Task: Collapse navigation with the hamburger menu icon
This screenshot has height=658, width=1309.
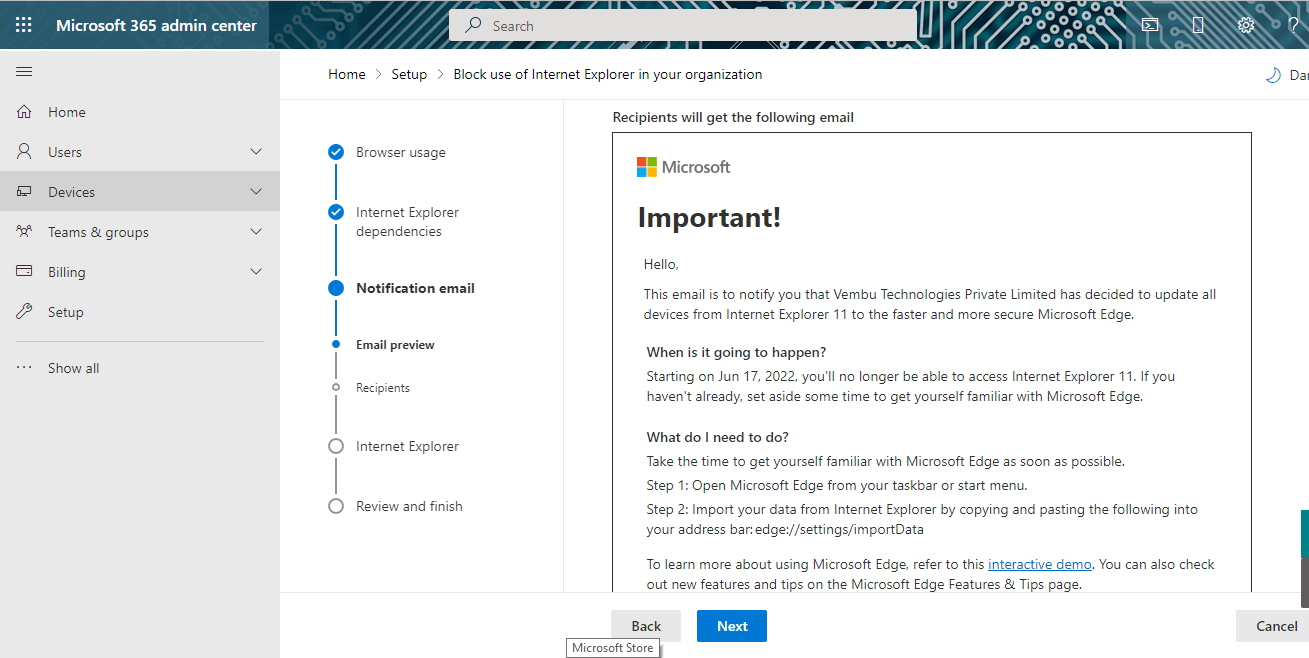Action: [24, 72]
